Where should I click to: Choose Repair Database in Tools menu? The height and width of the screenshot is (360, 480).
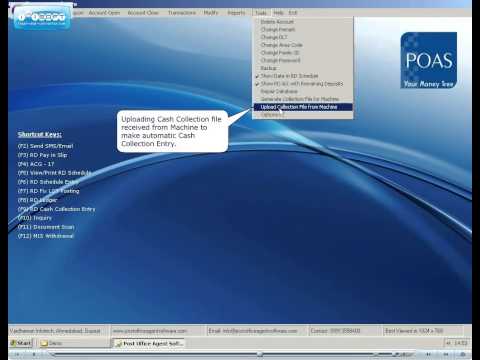279,91
